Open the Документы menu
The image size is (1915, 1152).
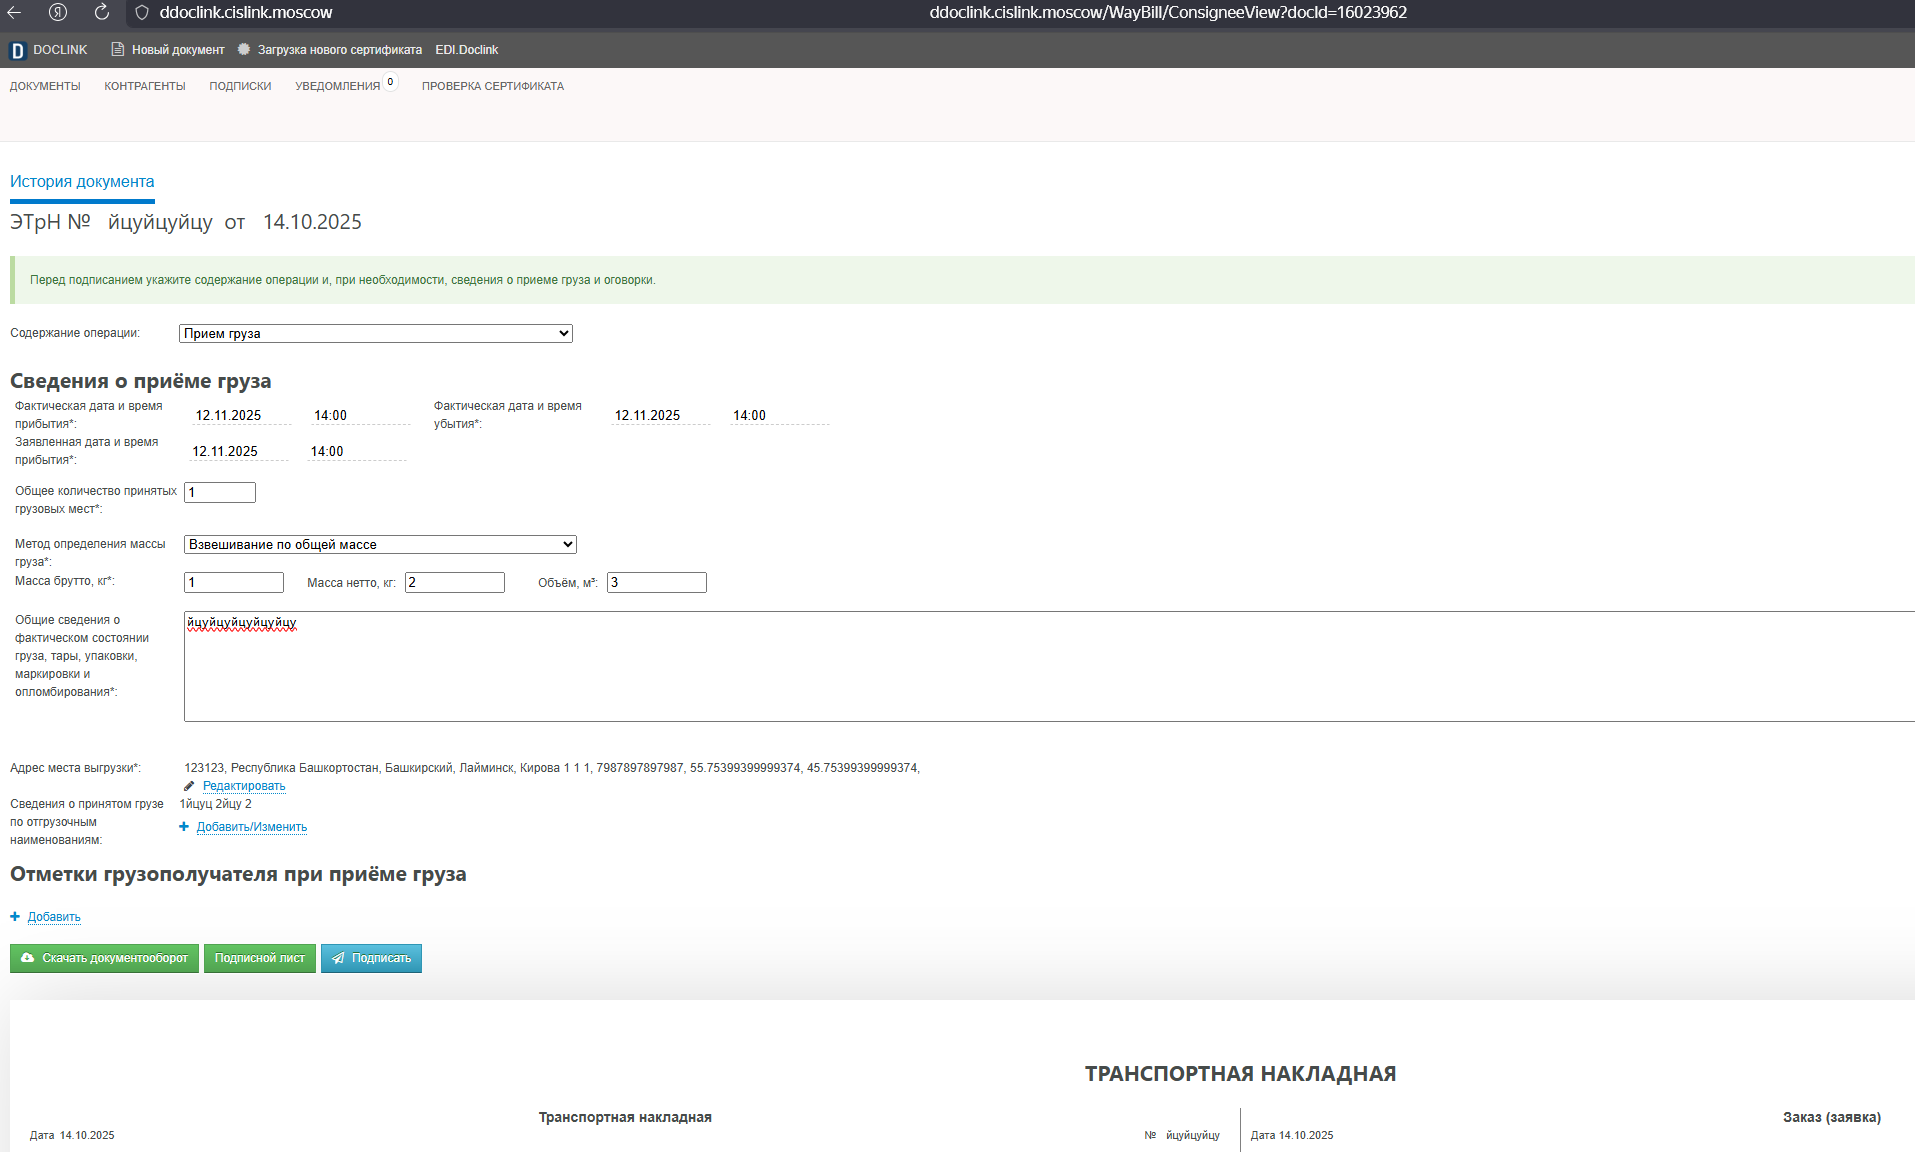coord(45,86)
